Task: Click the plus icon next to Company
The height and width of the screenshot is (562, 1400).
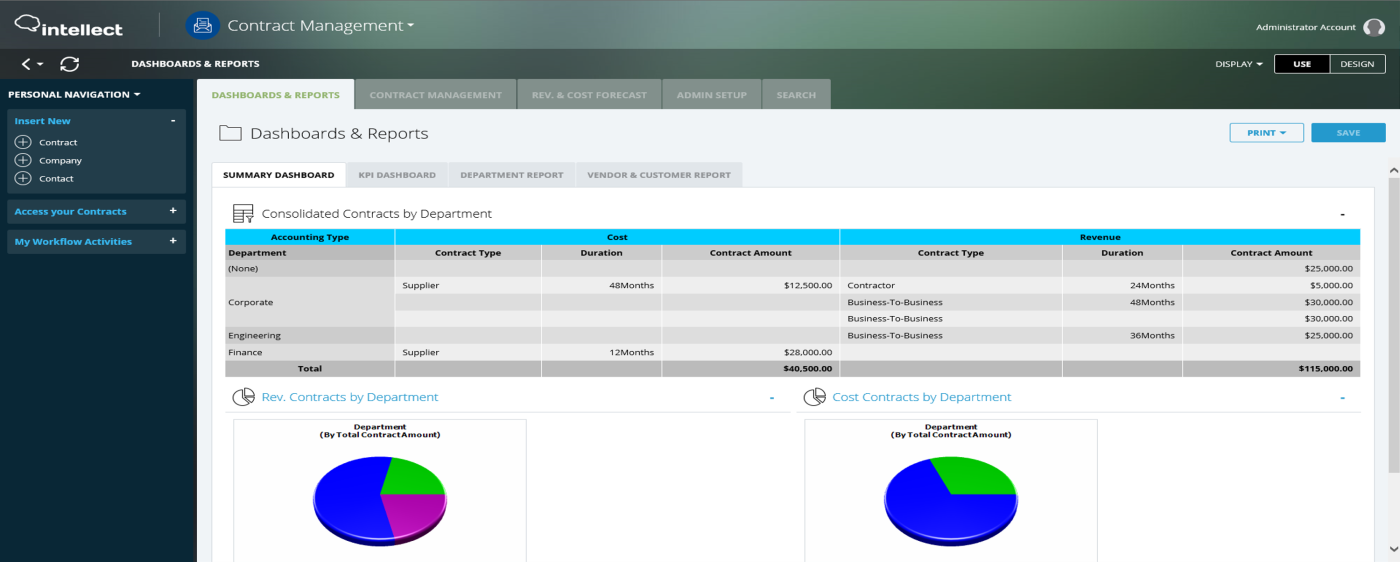Action: click(23, 160)
